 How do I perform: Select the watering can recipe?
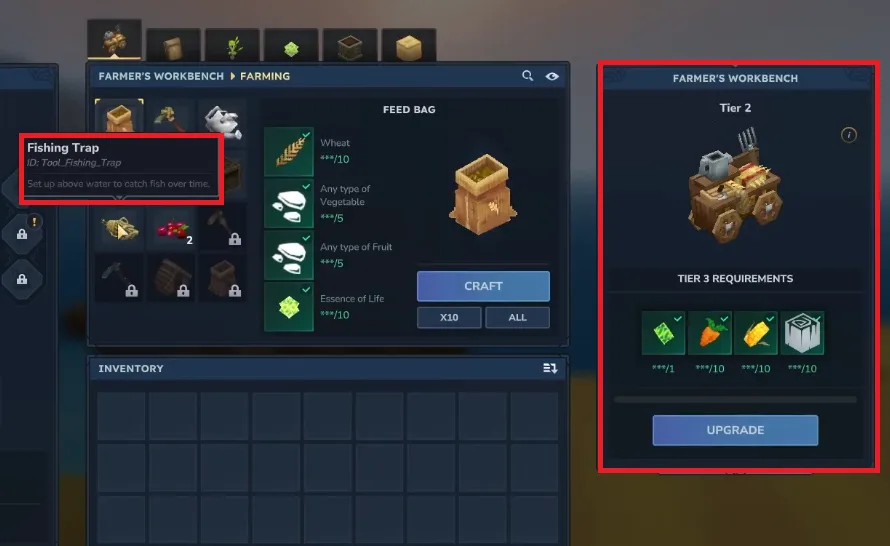223,121
